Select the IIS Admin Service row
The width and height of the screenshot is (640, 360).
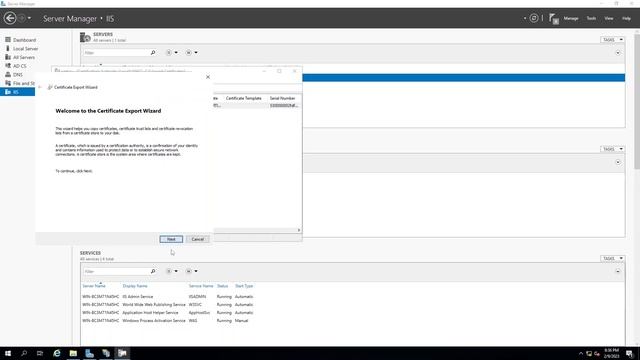(x=168, y=297)
